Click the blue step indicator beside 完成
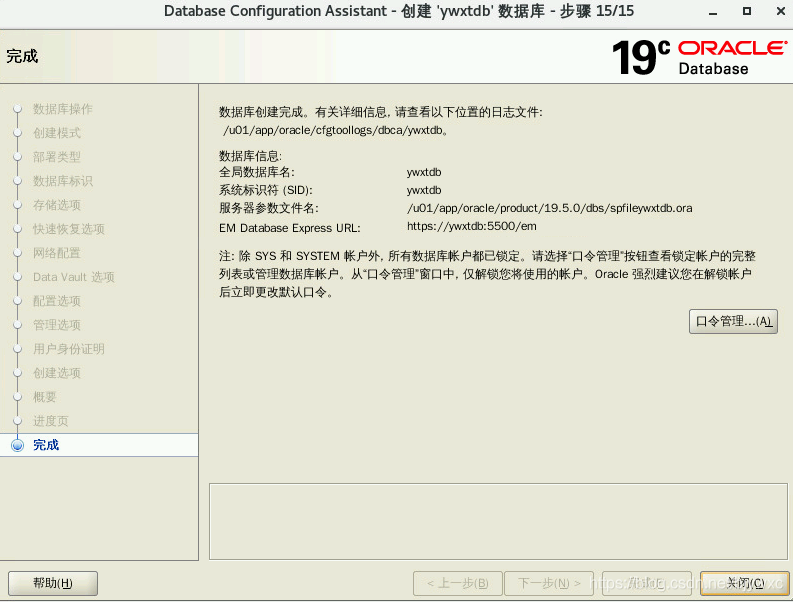The height and width of the screenshot is (602, 793). (x=18, y=445)
